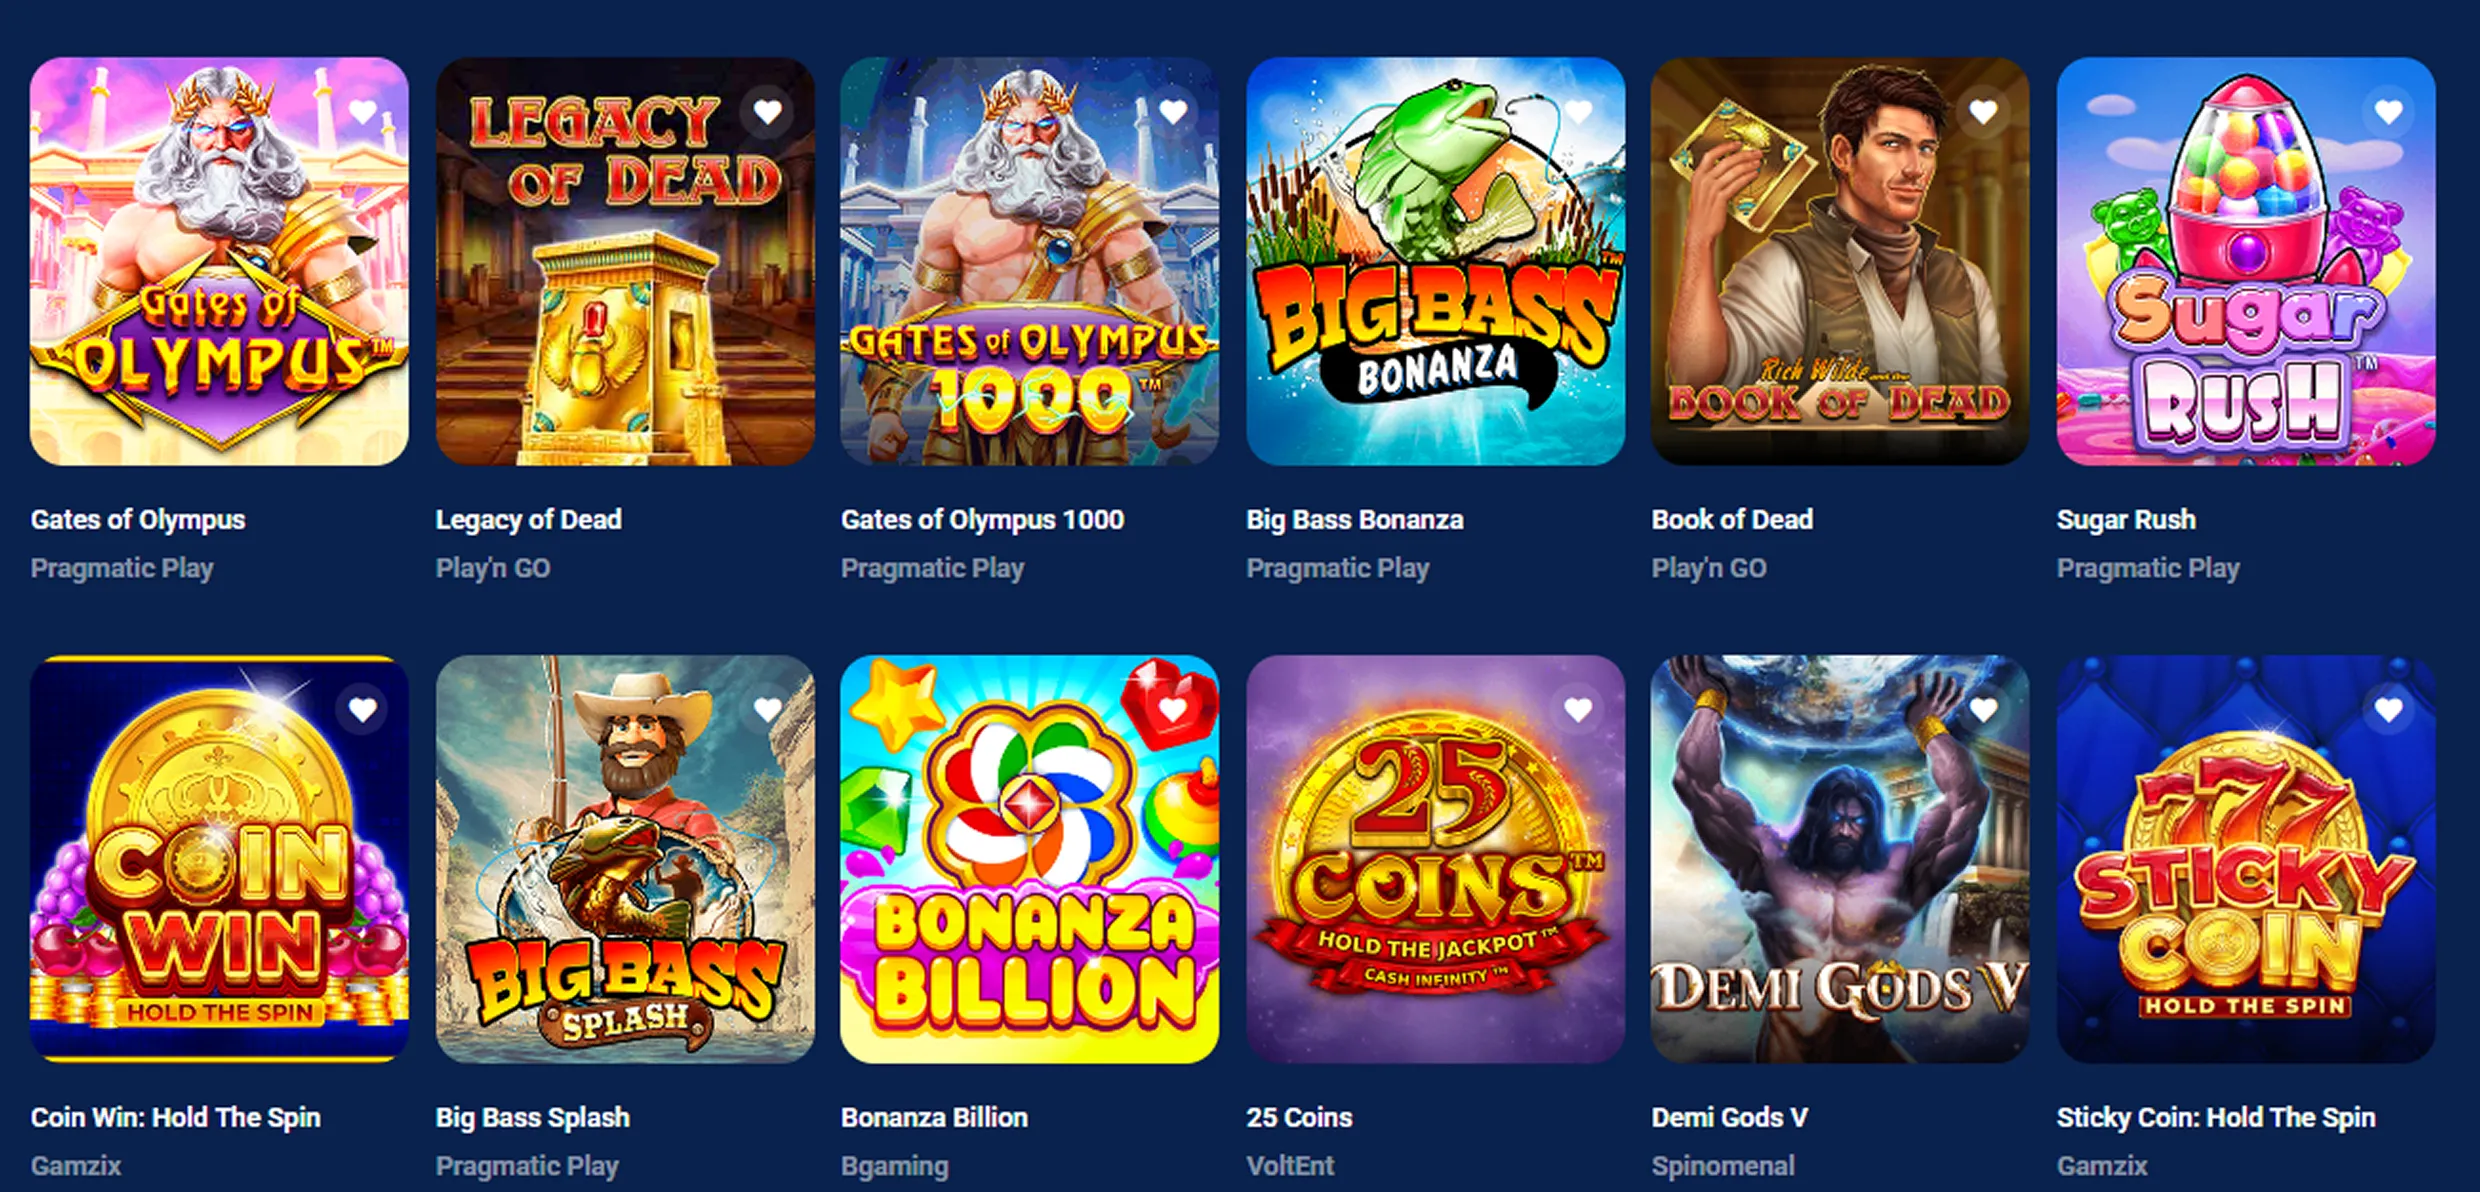Toggle favorite heart on Legacy of Dead
2480x1192 pixels.
768,112
